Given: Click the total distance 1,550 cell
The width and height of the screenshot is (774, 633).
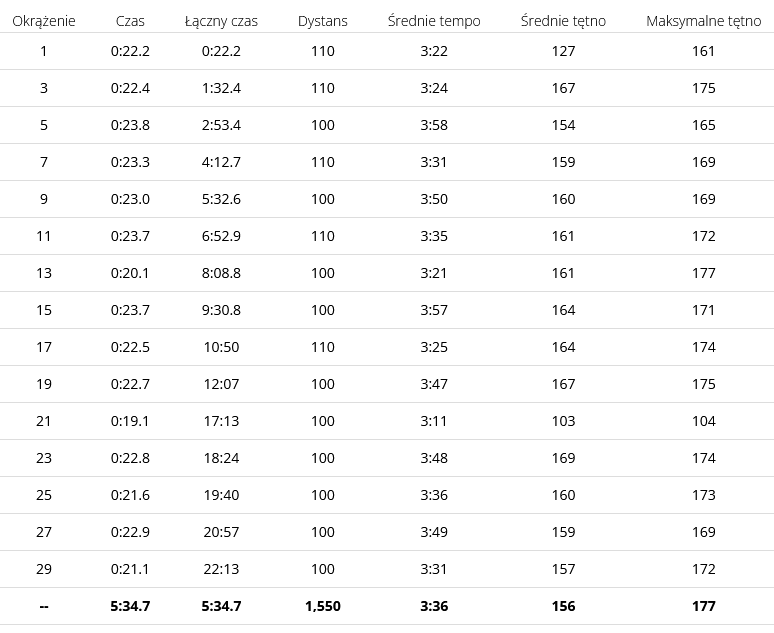Looking at the screenshot, I should (x=322, y=606).
